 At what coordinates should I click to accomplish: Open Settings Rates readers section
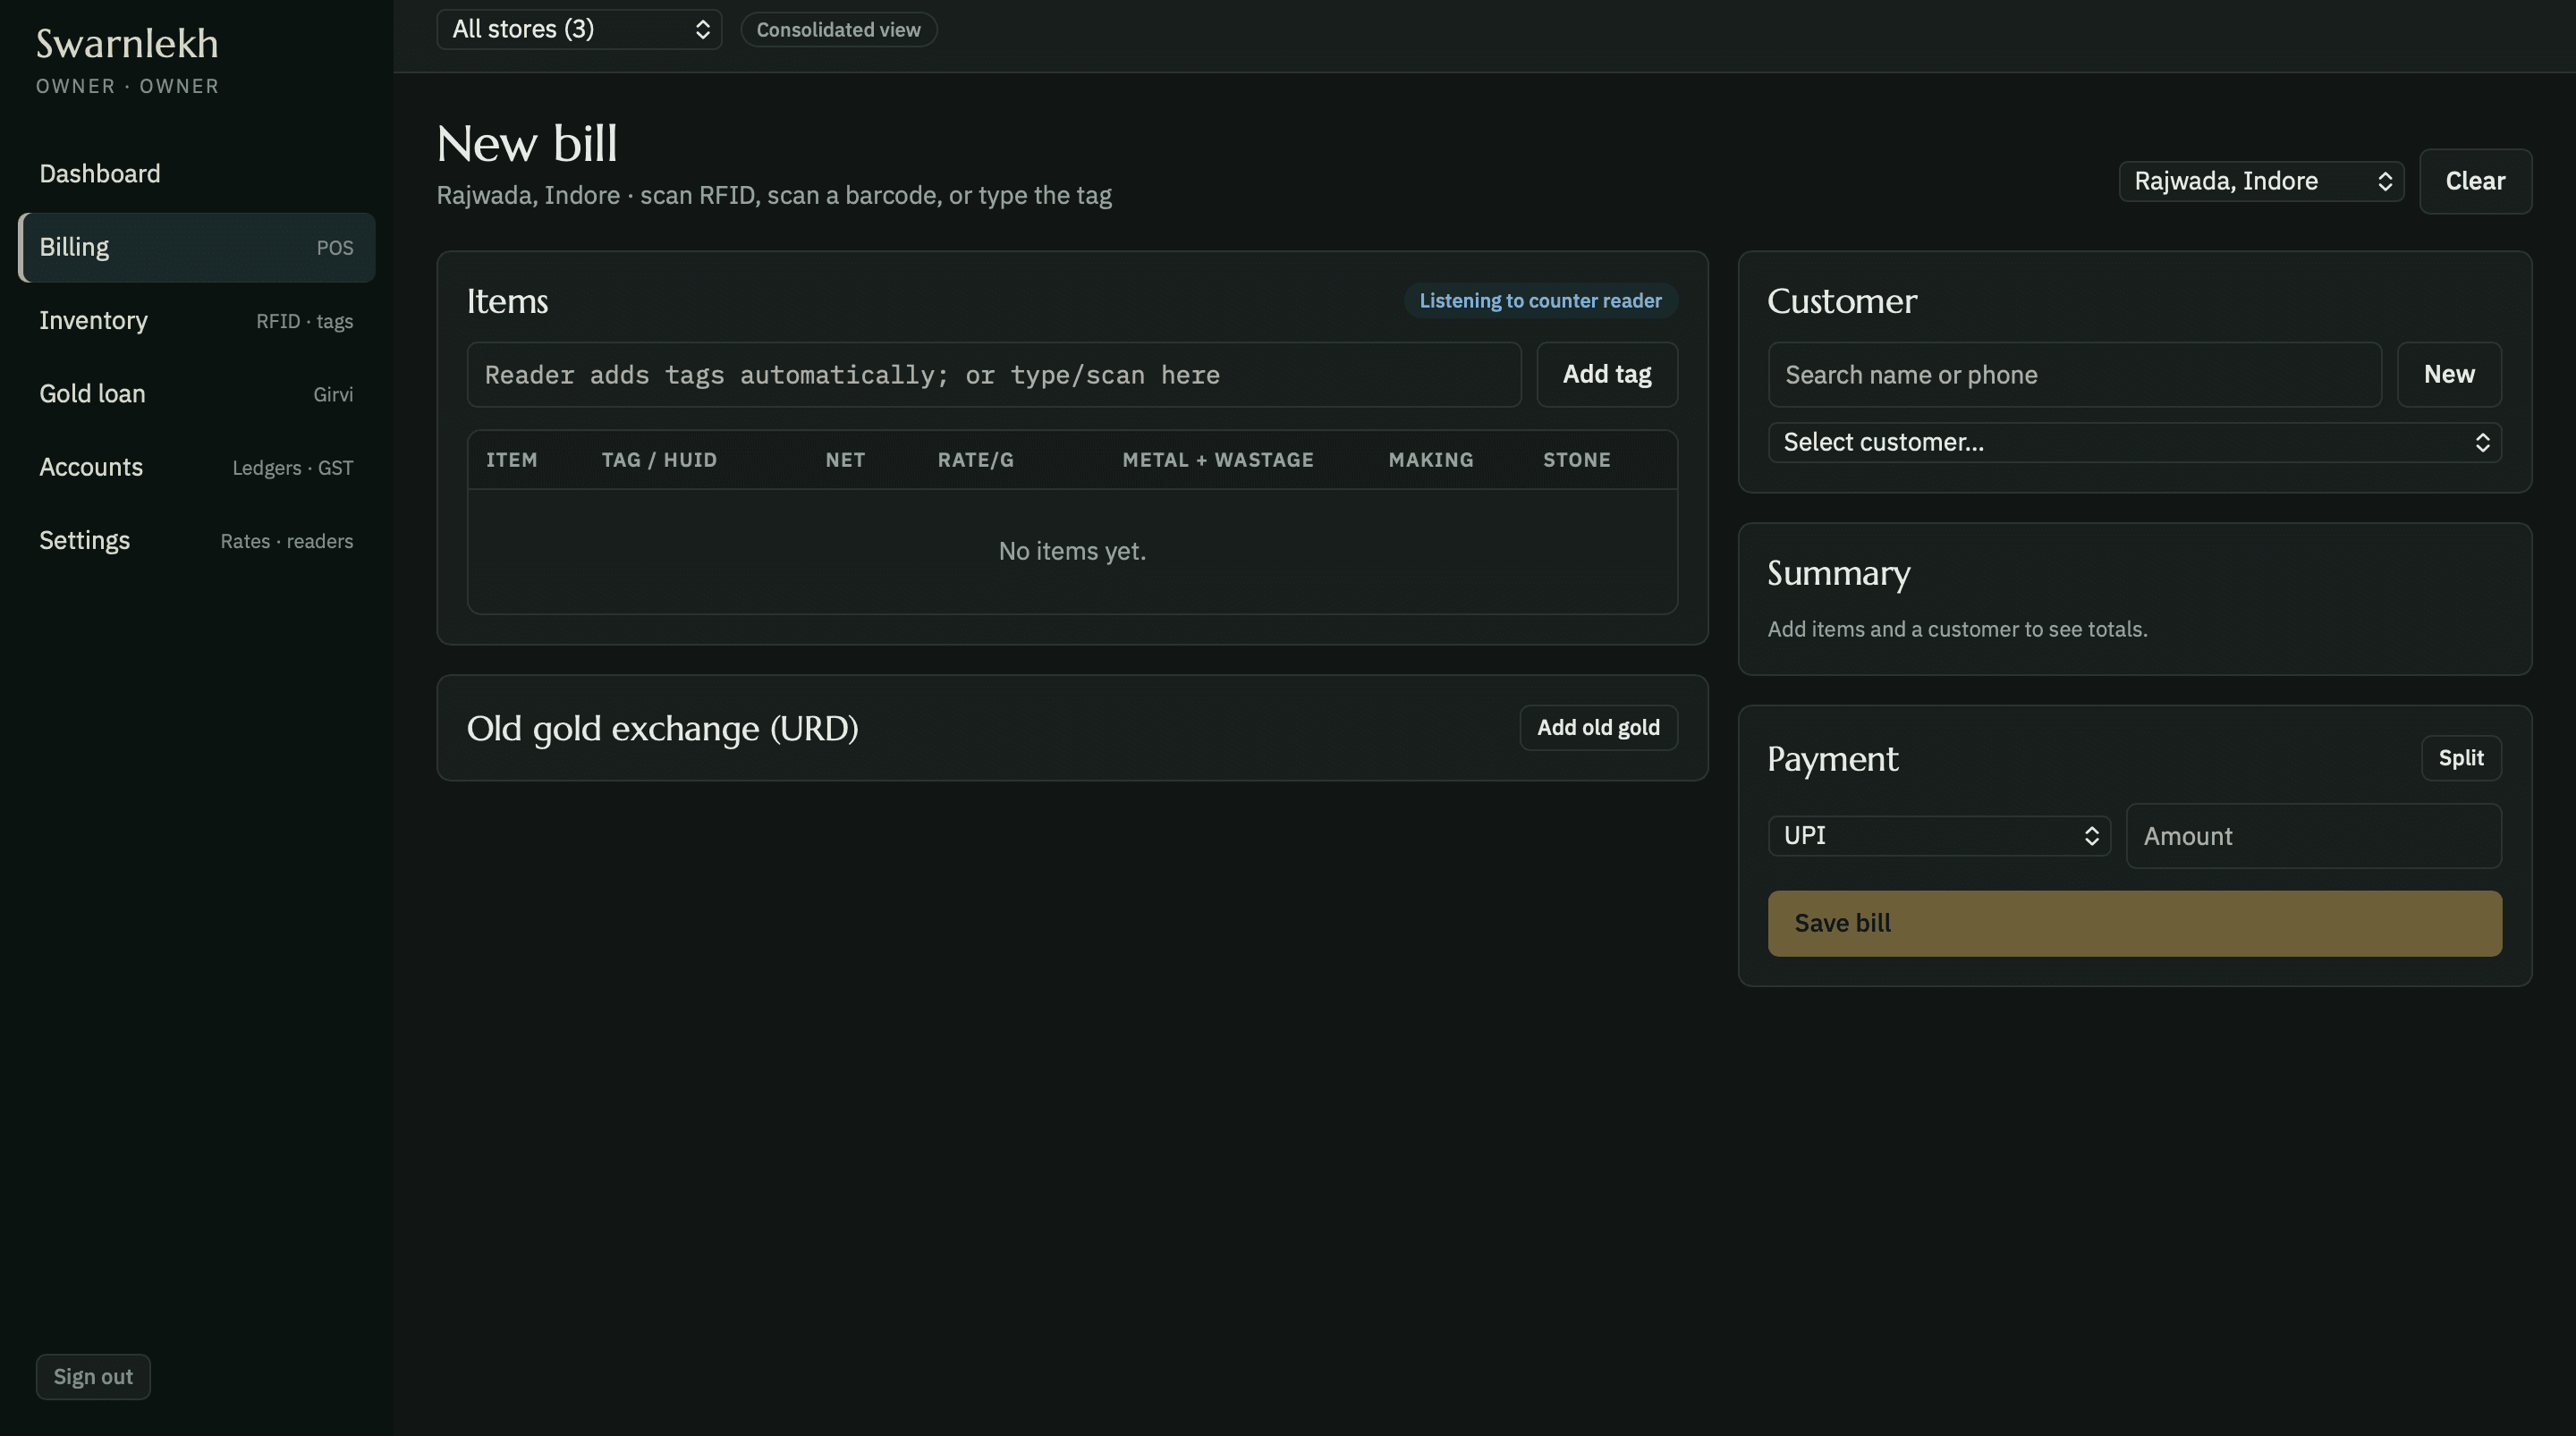196,540
